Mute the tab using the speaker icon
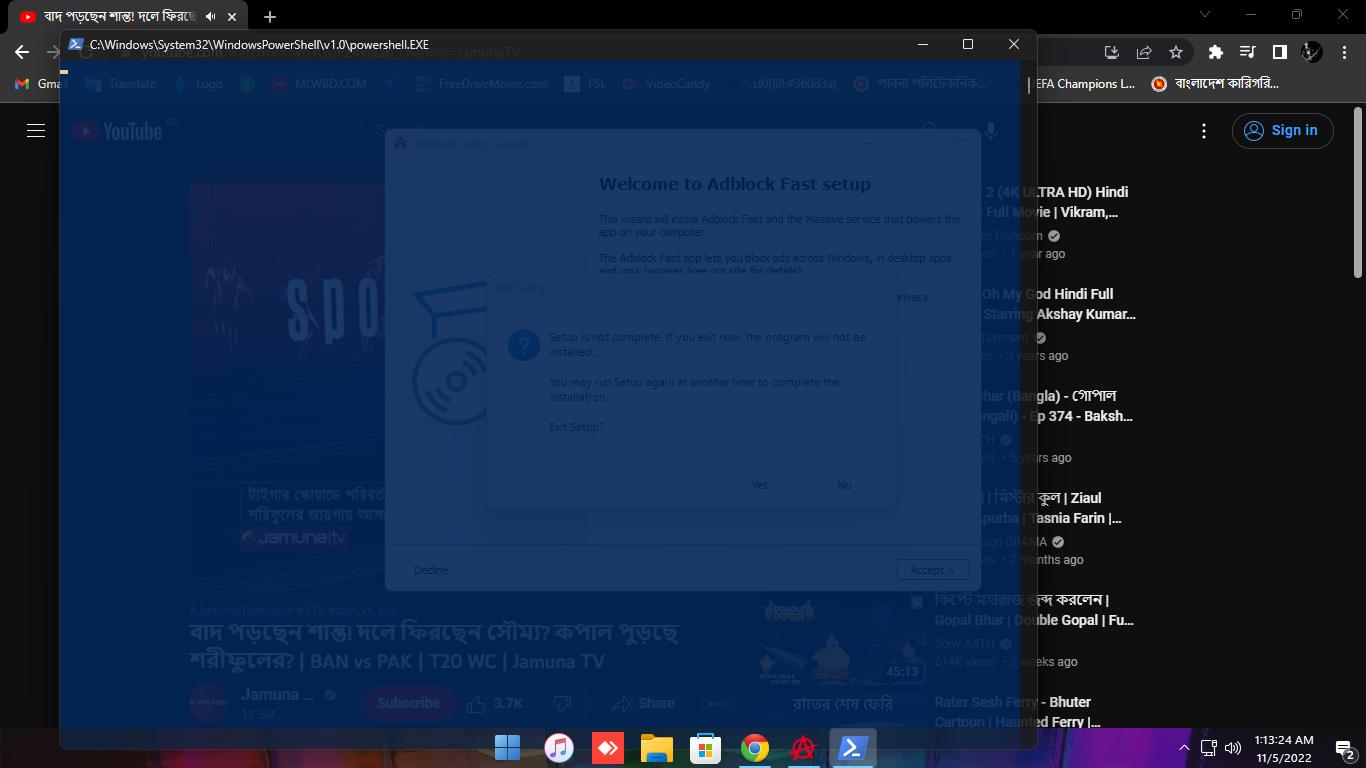The width and height of the screenshot is (1366, 768). [x=210, y=17]
